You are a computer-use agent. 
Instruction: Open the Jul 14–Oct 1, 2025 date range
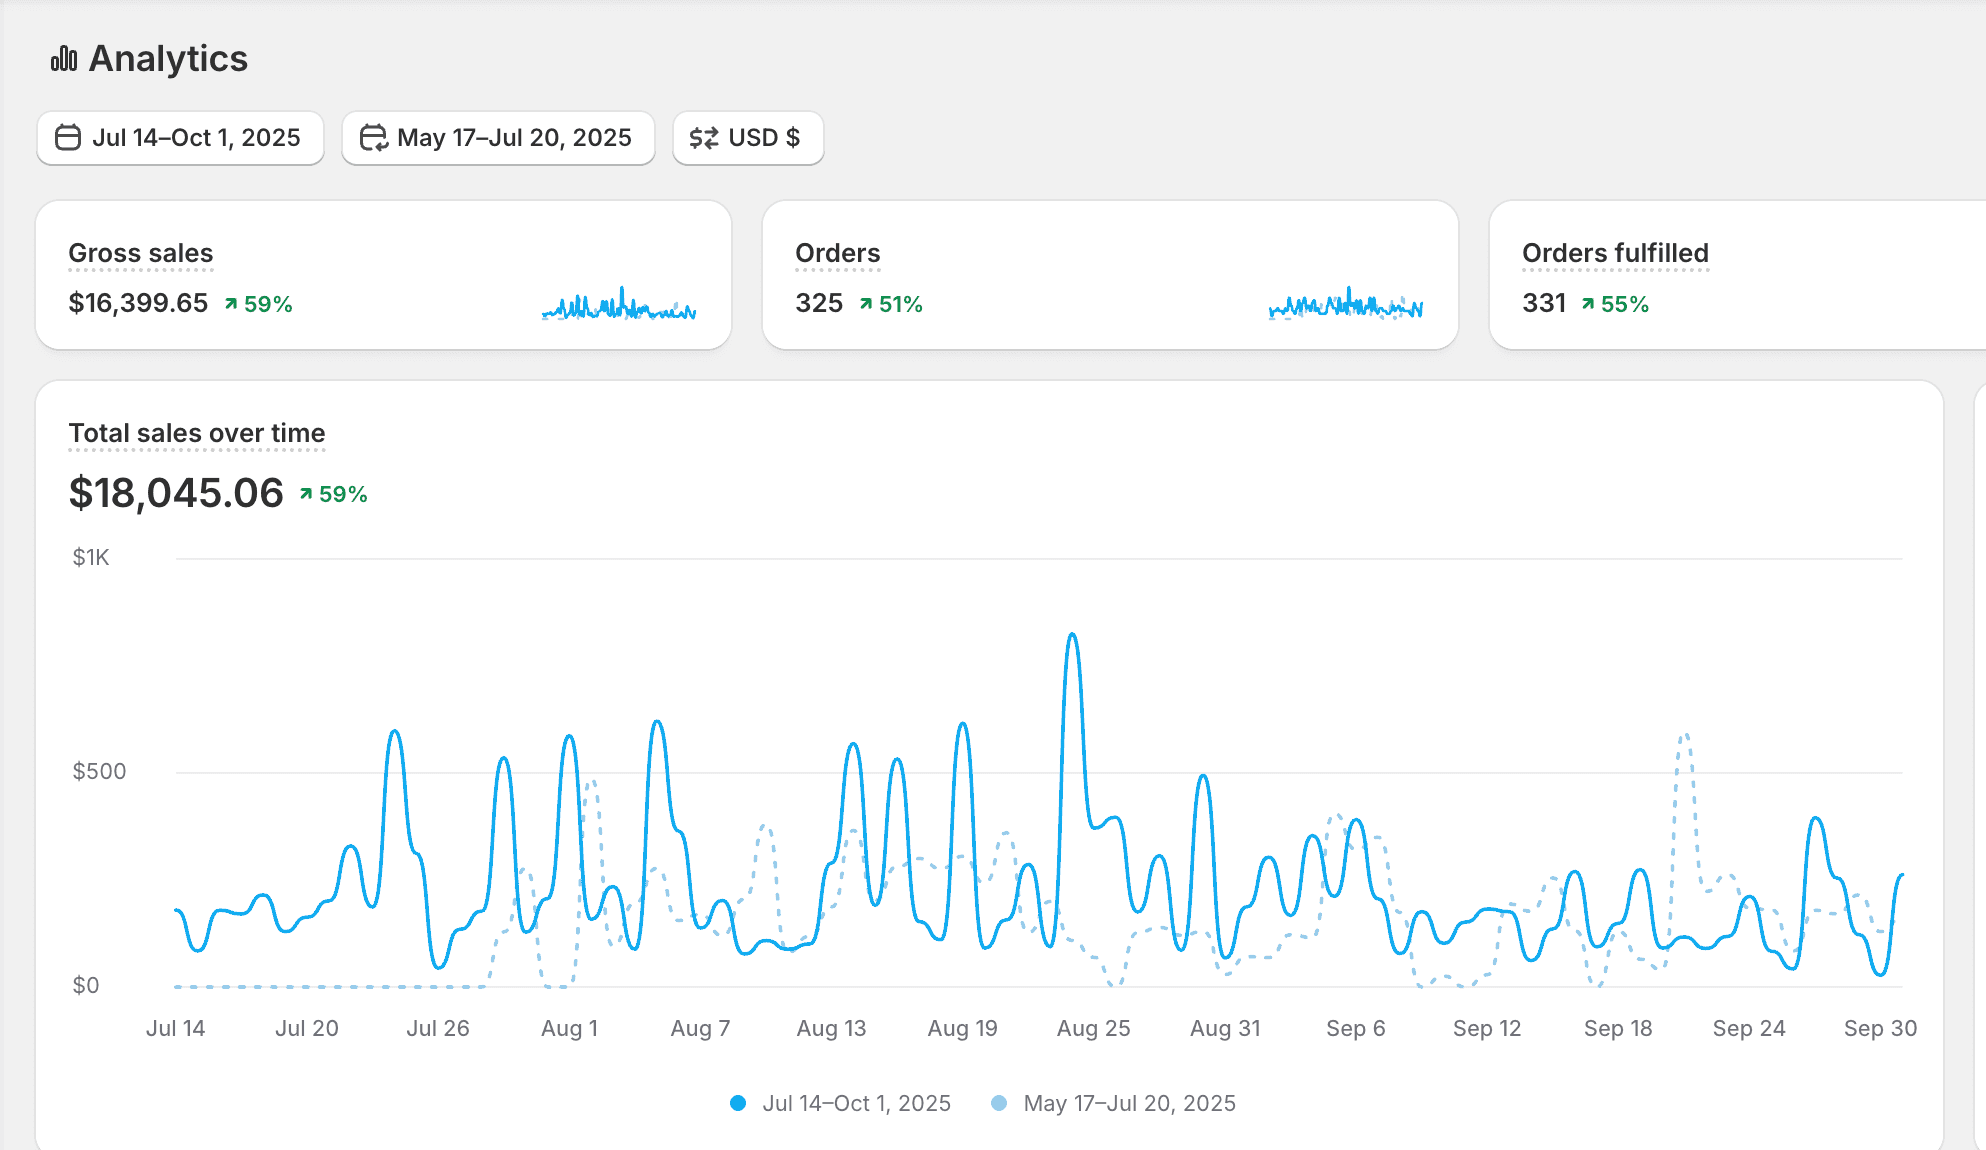[196, 138]
